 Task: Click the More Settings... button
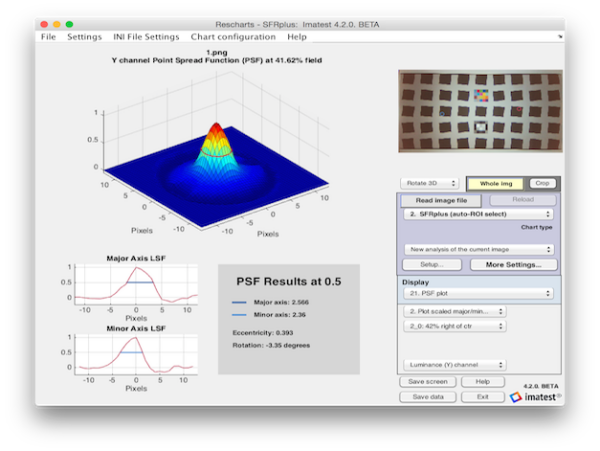[513, 265]
